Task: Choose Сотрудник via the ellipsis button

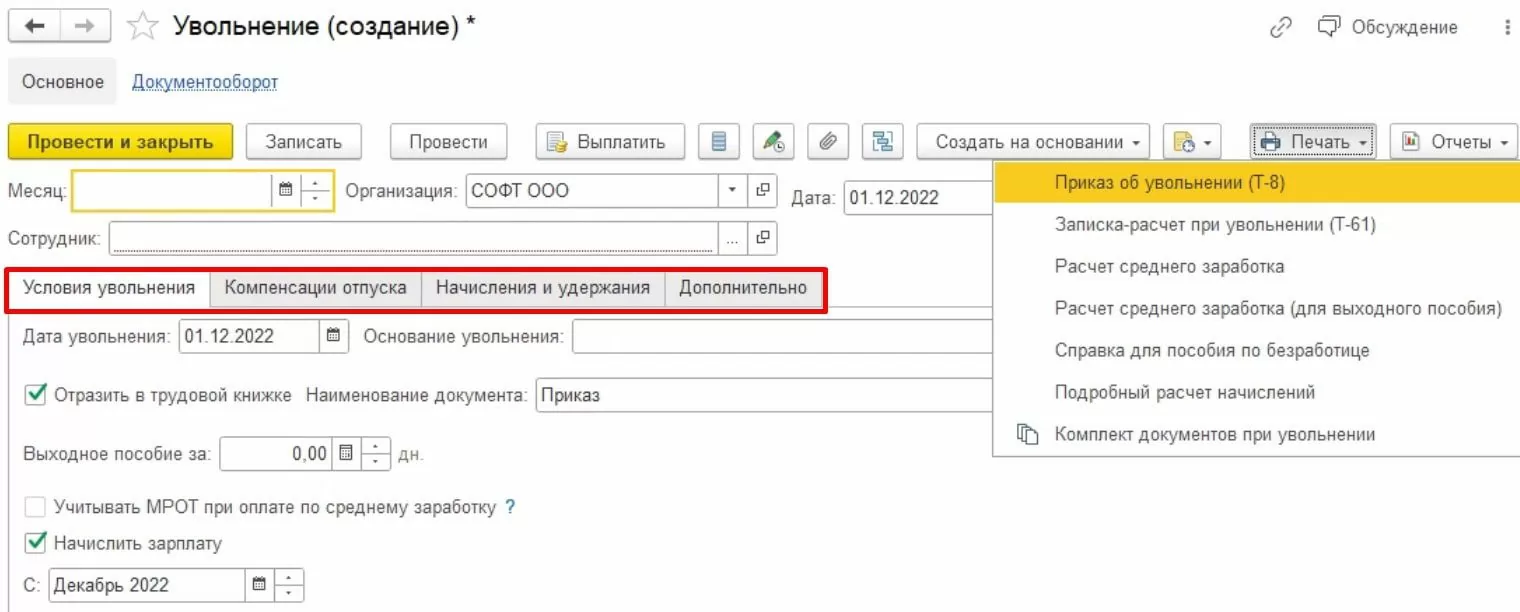Action: tap(732, 238)
